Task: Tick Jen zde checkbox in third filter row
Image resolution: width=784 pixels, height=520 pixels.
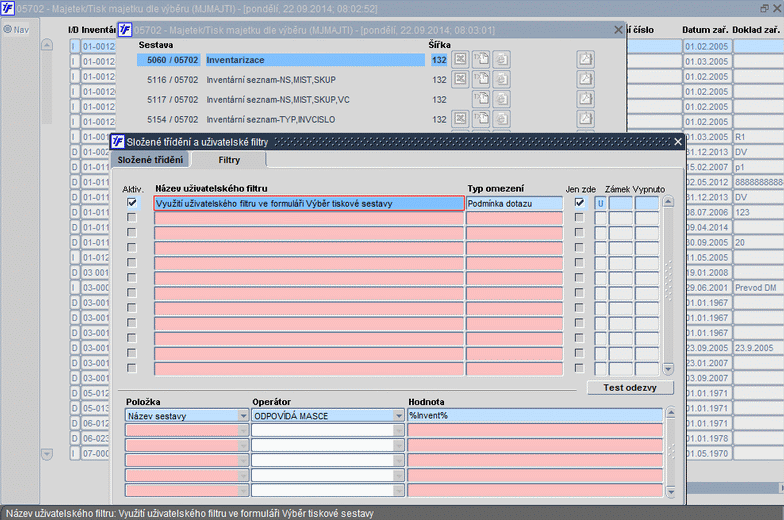Action: 579,232
